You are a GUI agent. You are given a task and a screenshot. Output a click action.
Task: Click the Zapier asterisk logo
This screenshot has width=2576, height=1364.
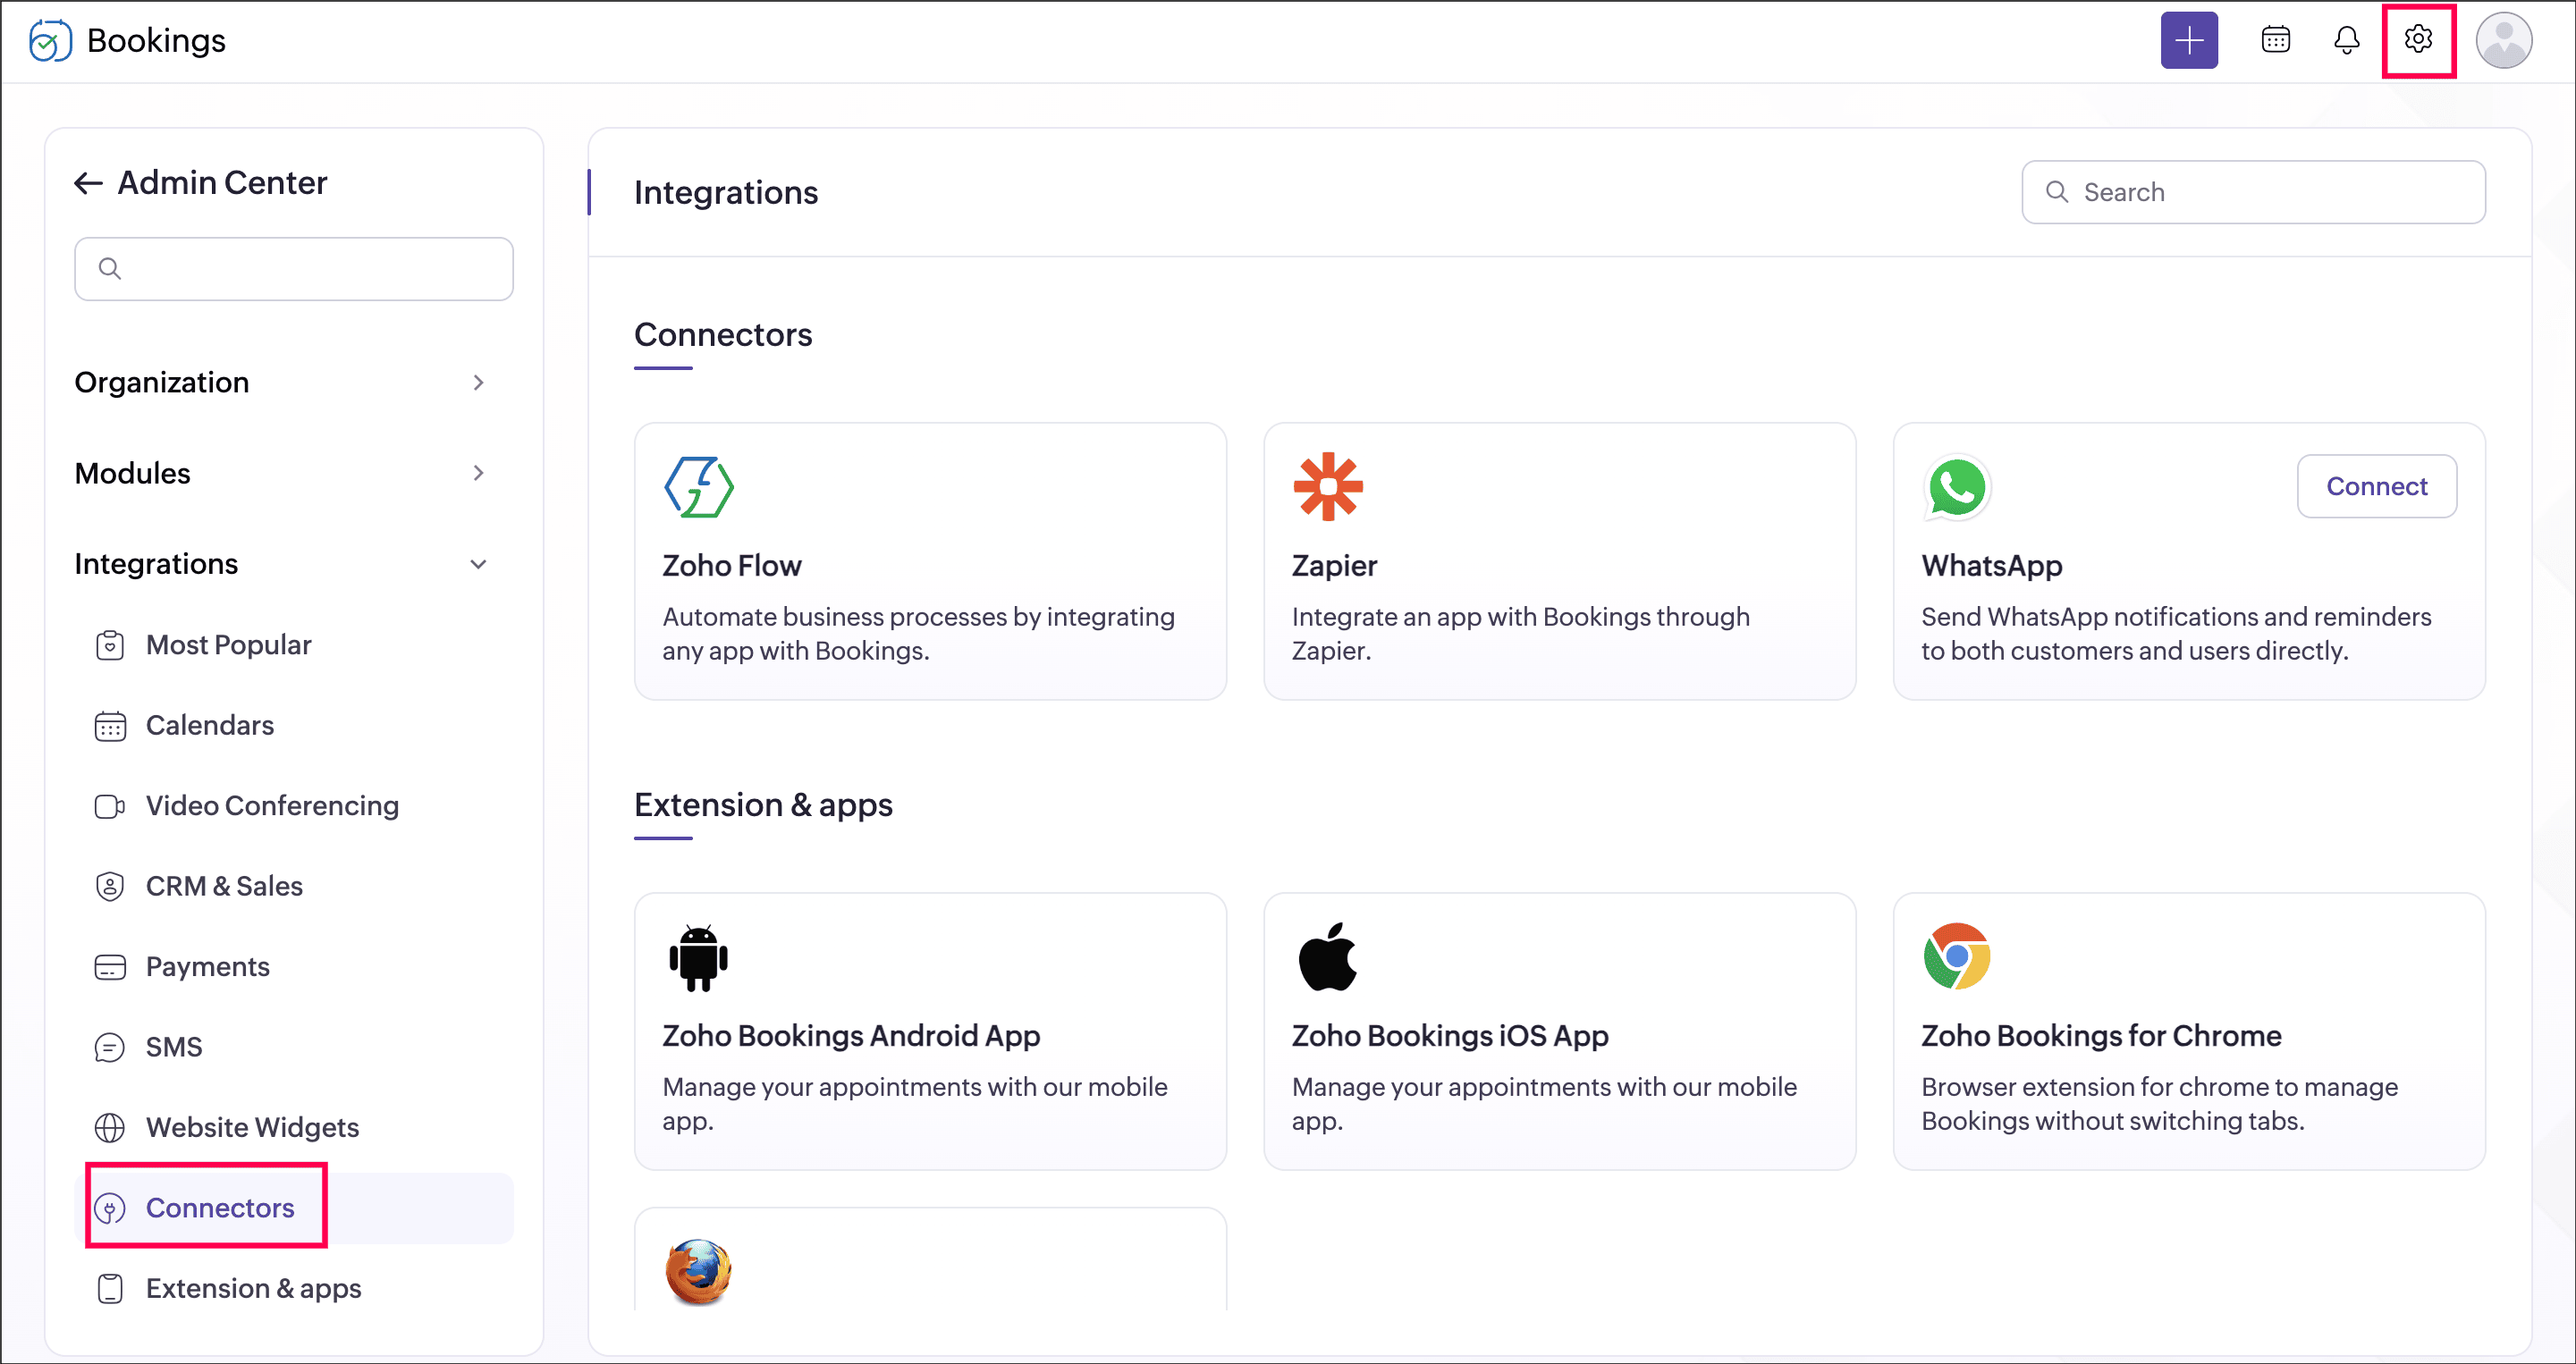(1327, 487)
